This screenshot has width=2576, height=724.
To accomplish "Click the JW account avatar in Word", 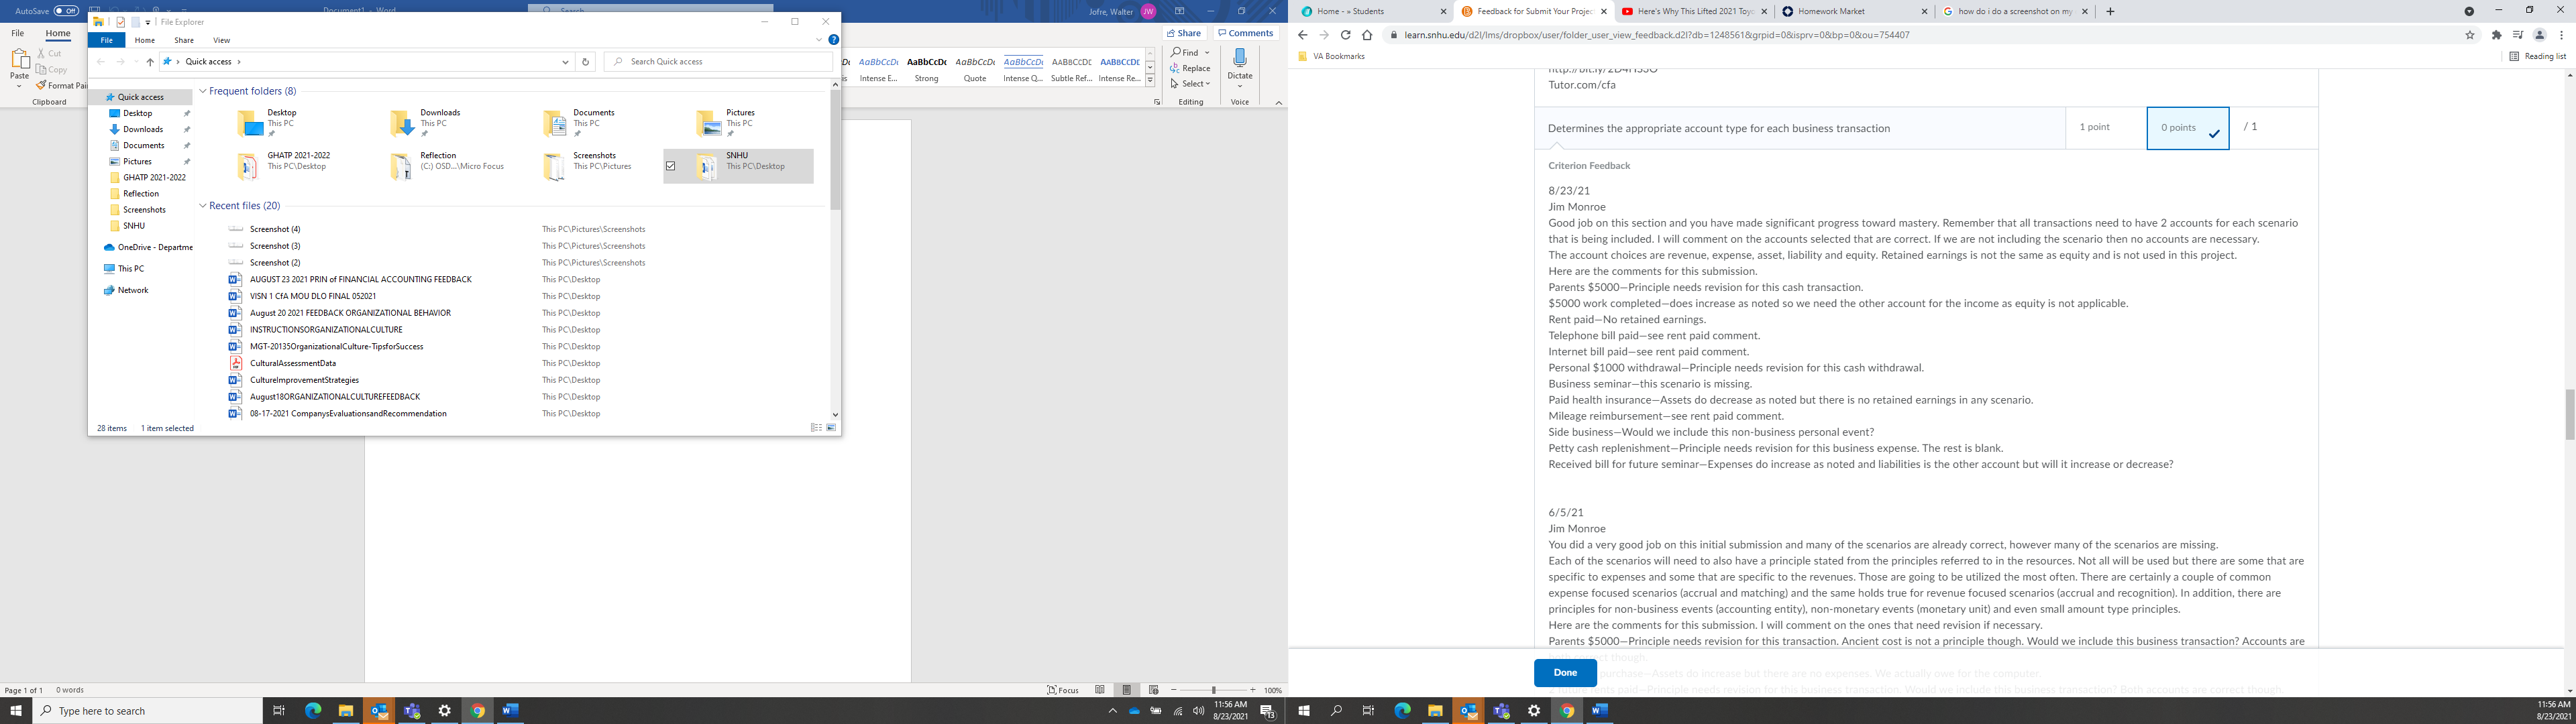I will point(1148,11).
